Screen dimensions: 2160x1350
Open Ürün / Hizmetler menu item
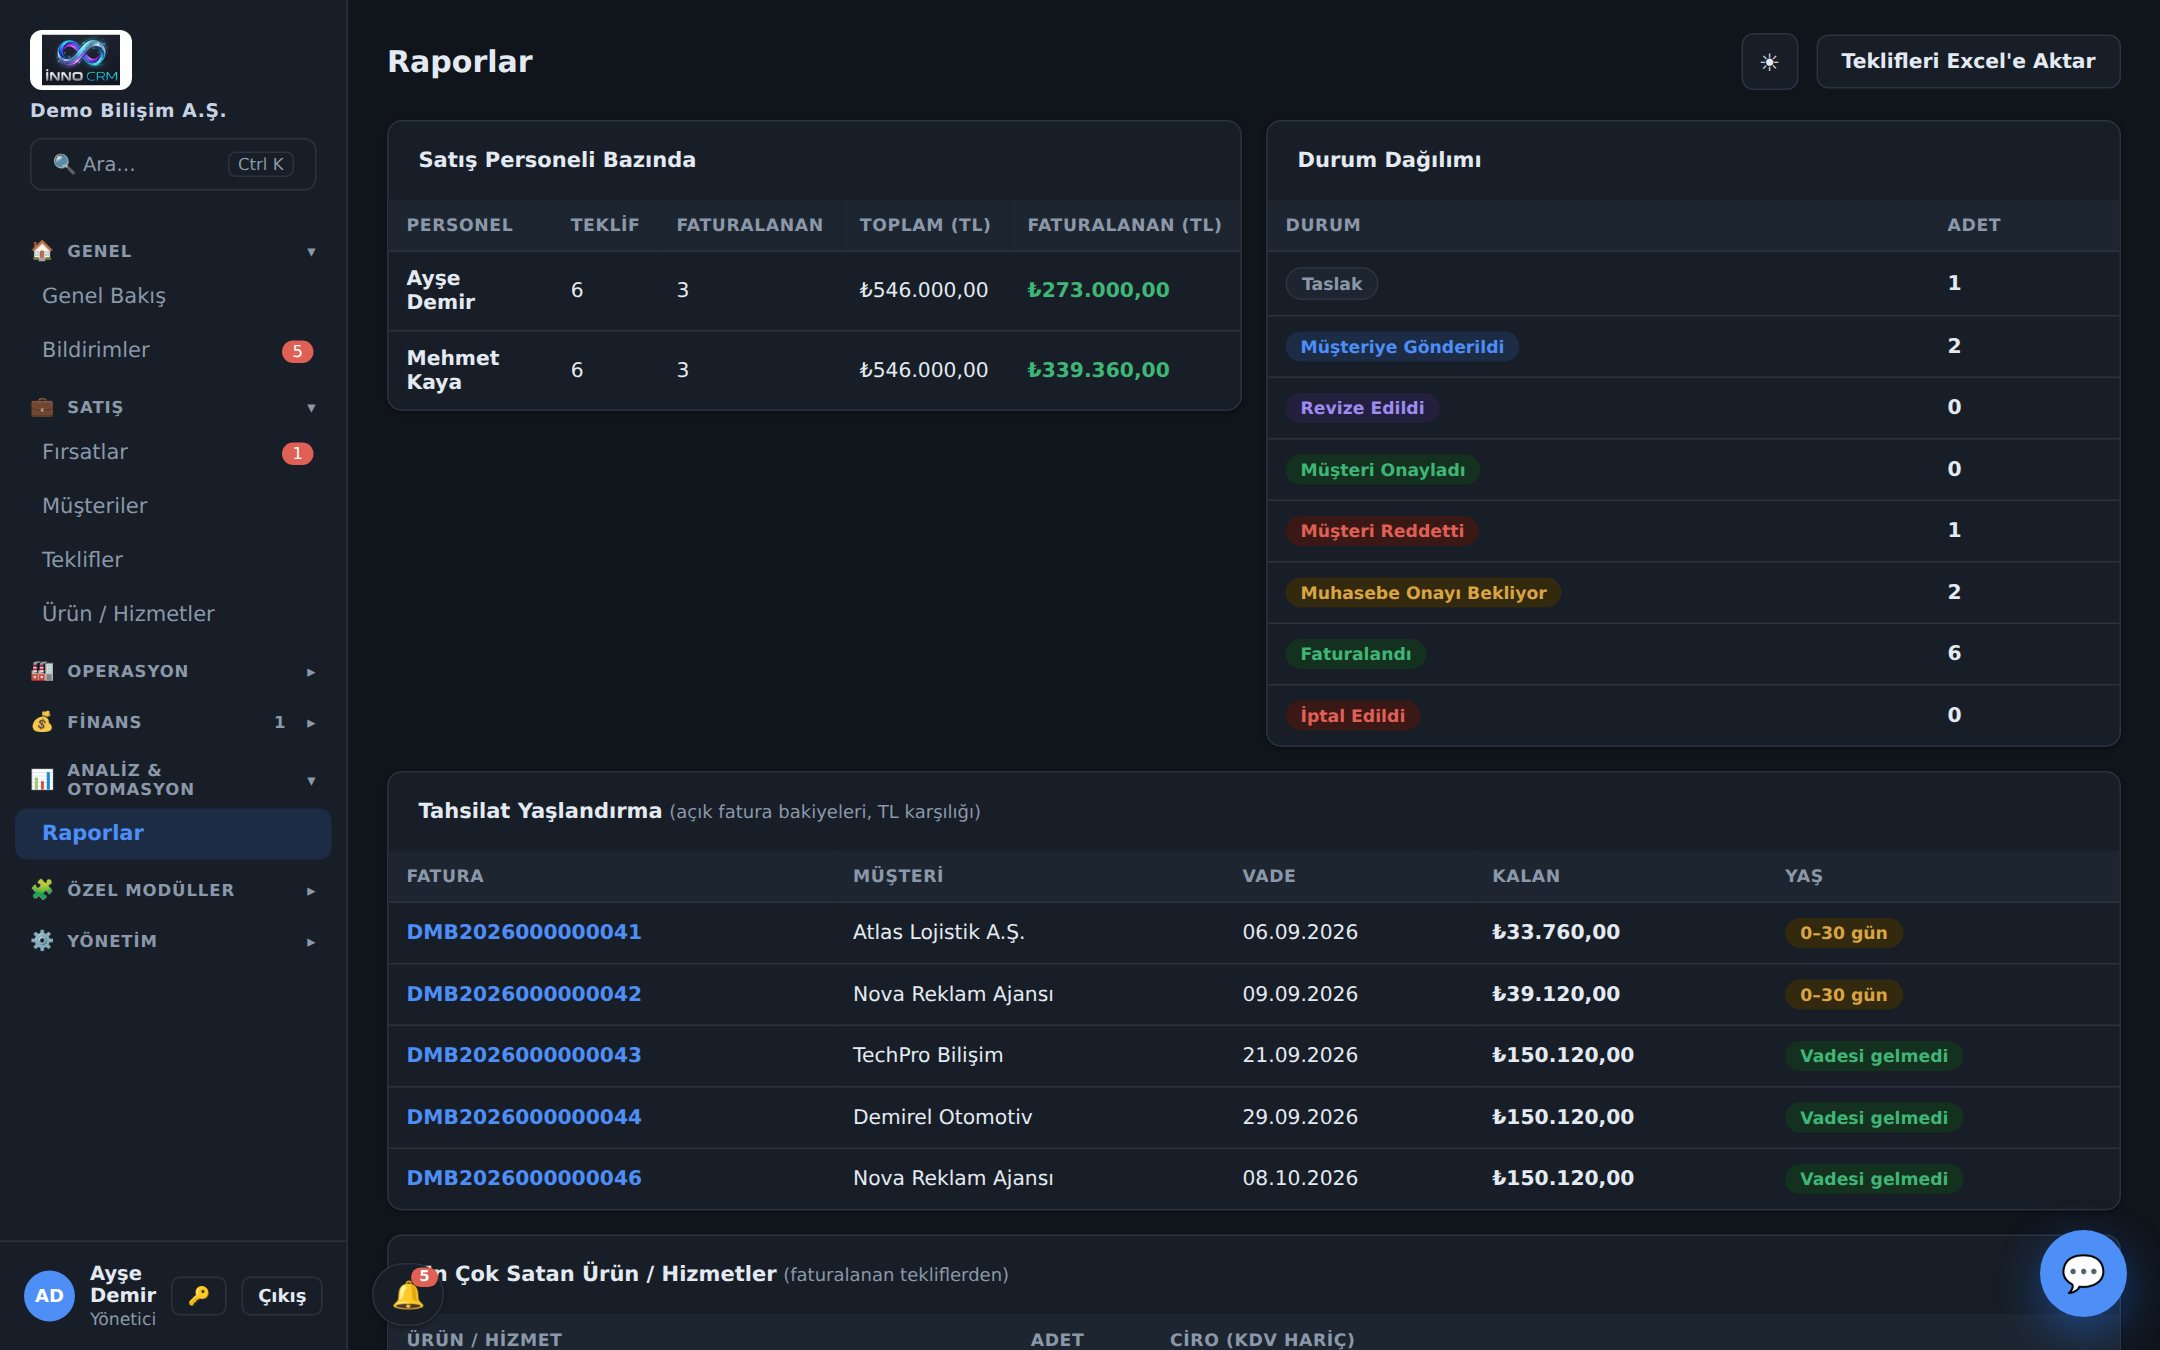tap(173, 614)
